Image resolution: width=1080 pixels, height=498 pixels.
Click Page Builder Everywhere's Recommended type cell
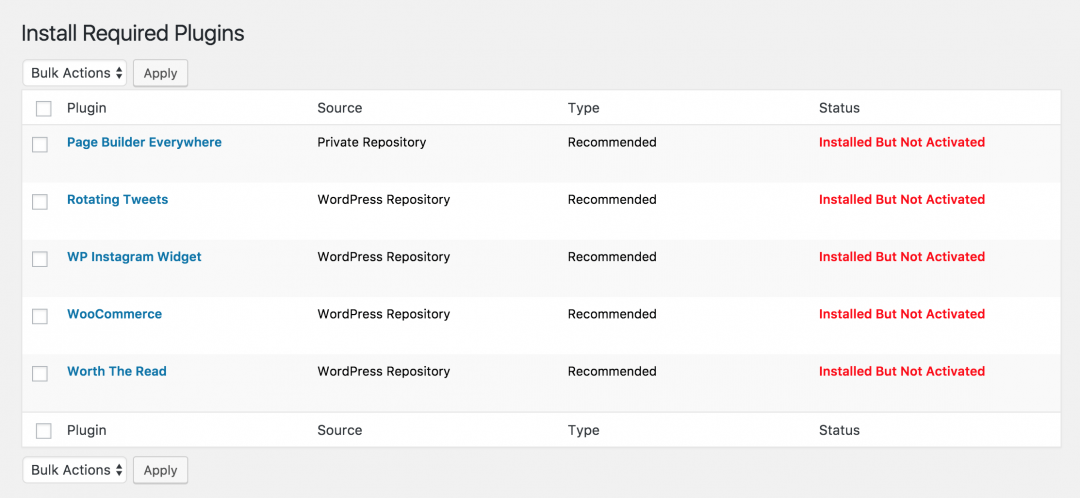[612, 143]
